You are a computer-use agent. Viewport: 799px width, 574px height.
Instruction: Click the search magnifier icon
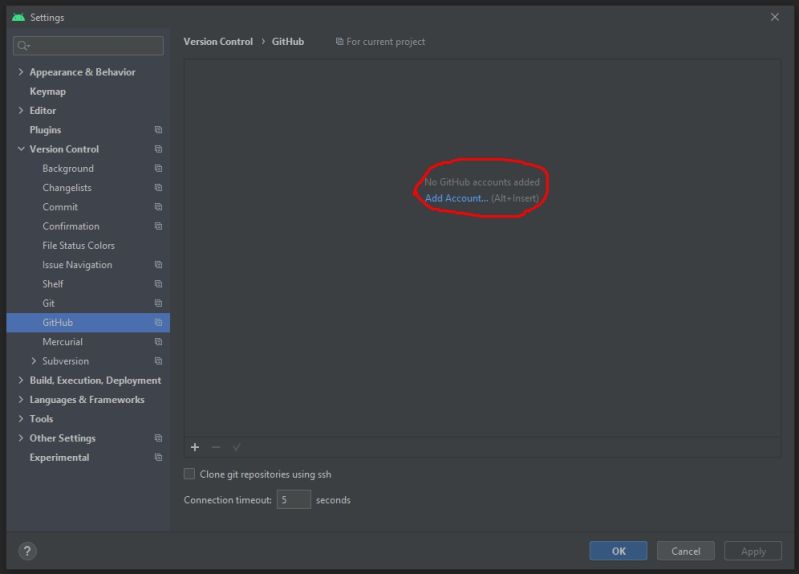coord(23,46)
